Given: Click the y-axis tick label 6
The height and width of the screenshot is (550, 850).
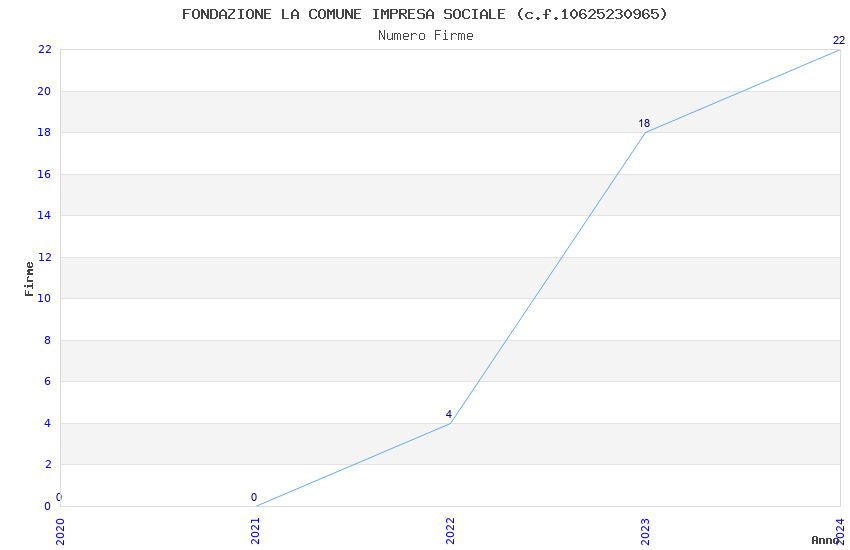Looking at the screenshot, I should (x=48, y=381).
